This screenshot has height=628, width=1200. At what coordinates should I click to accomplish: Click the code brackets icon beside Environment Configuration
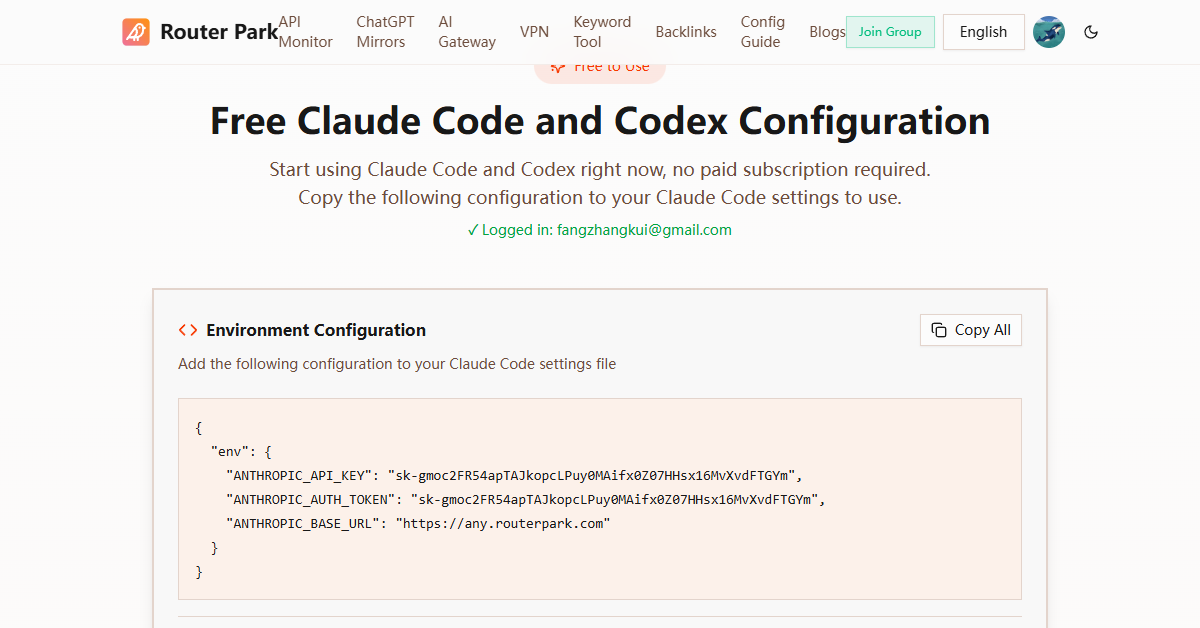coord(188,330)
